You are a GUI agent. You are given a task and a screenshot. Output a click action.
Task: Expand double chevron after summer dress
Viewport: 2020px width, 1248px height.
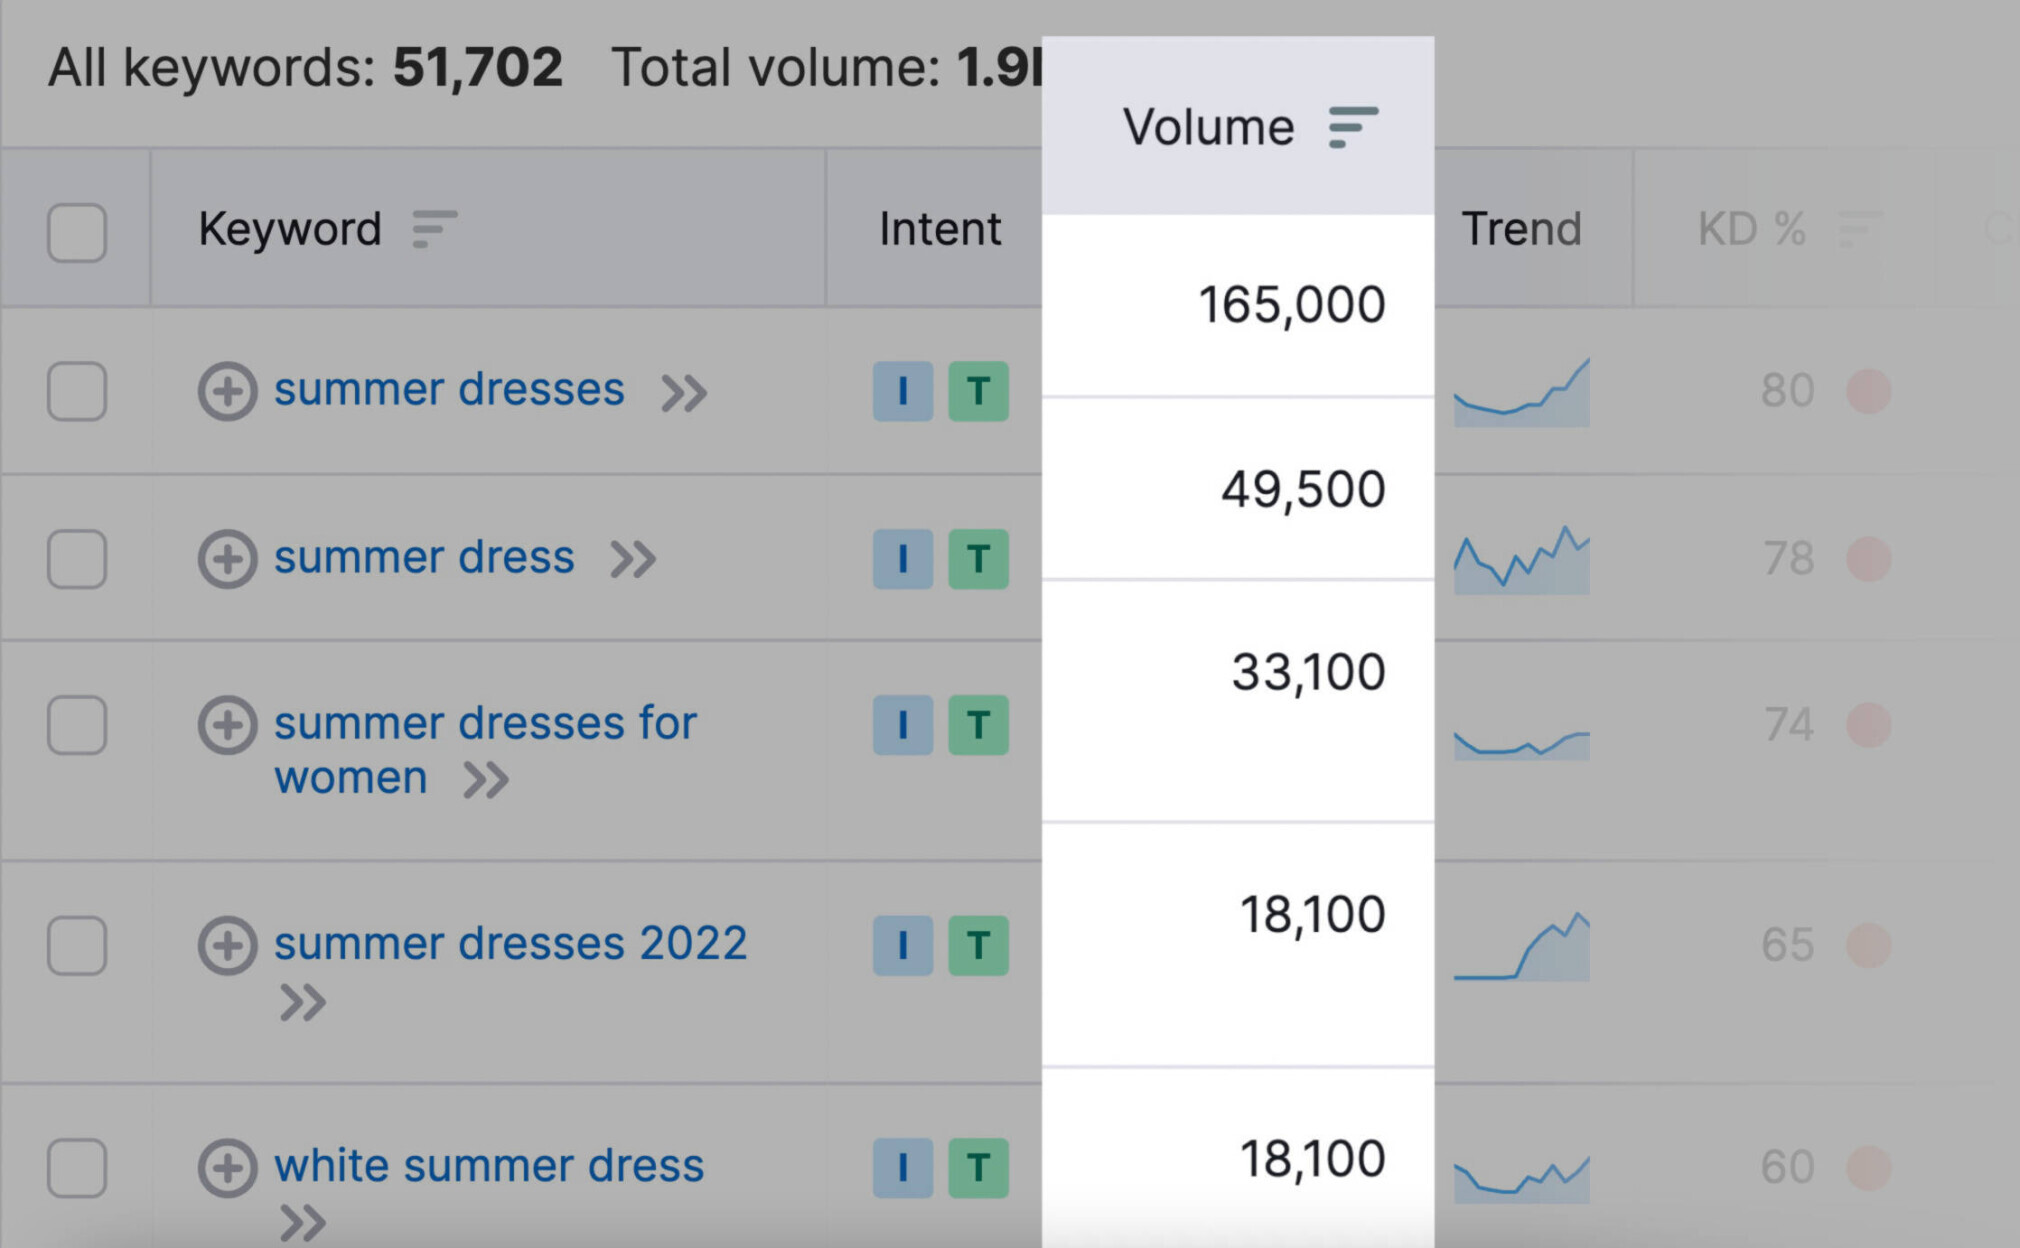click(x=633, y=560)
